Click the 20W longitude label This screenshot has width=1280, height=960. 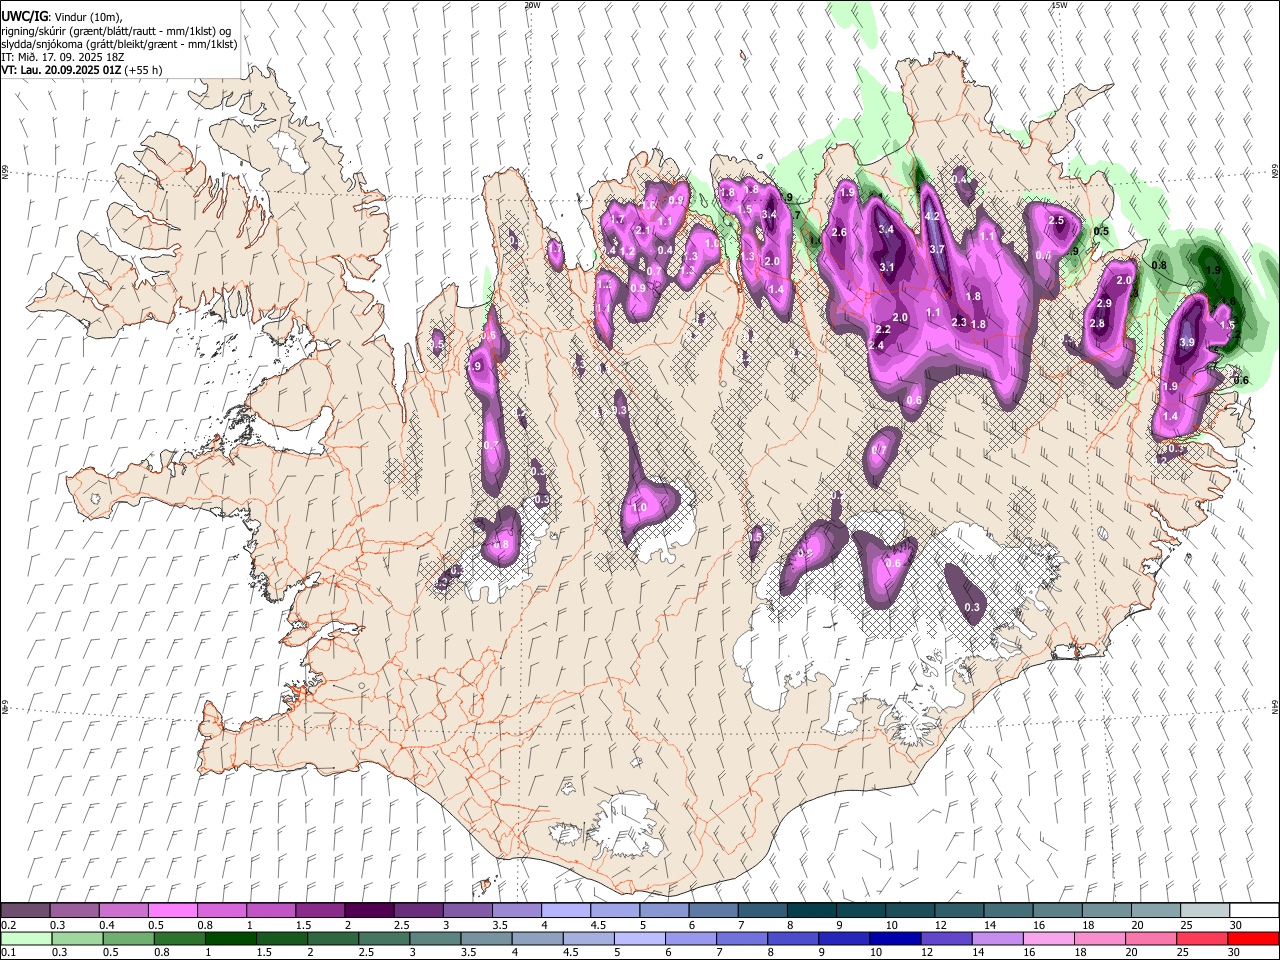[x=532, y=5]
